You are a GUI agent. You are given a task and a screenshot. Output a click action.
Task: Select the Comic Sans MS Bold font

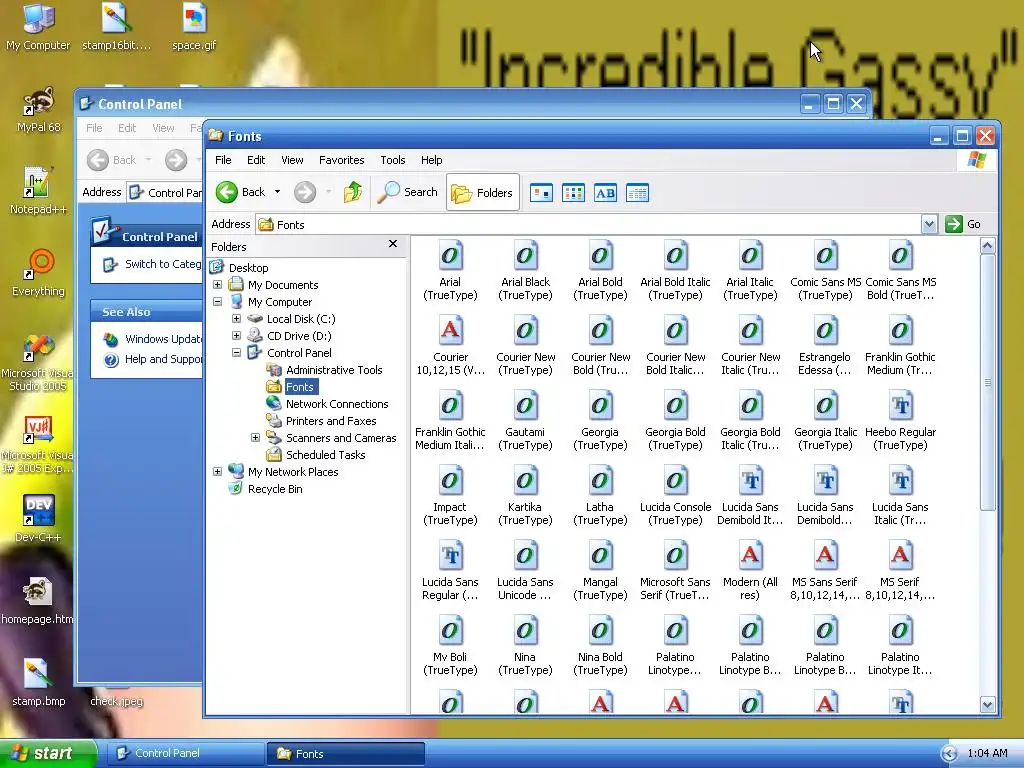click(901, 271)
